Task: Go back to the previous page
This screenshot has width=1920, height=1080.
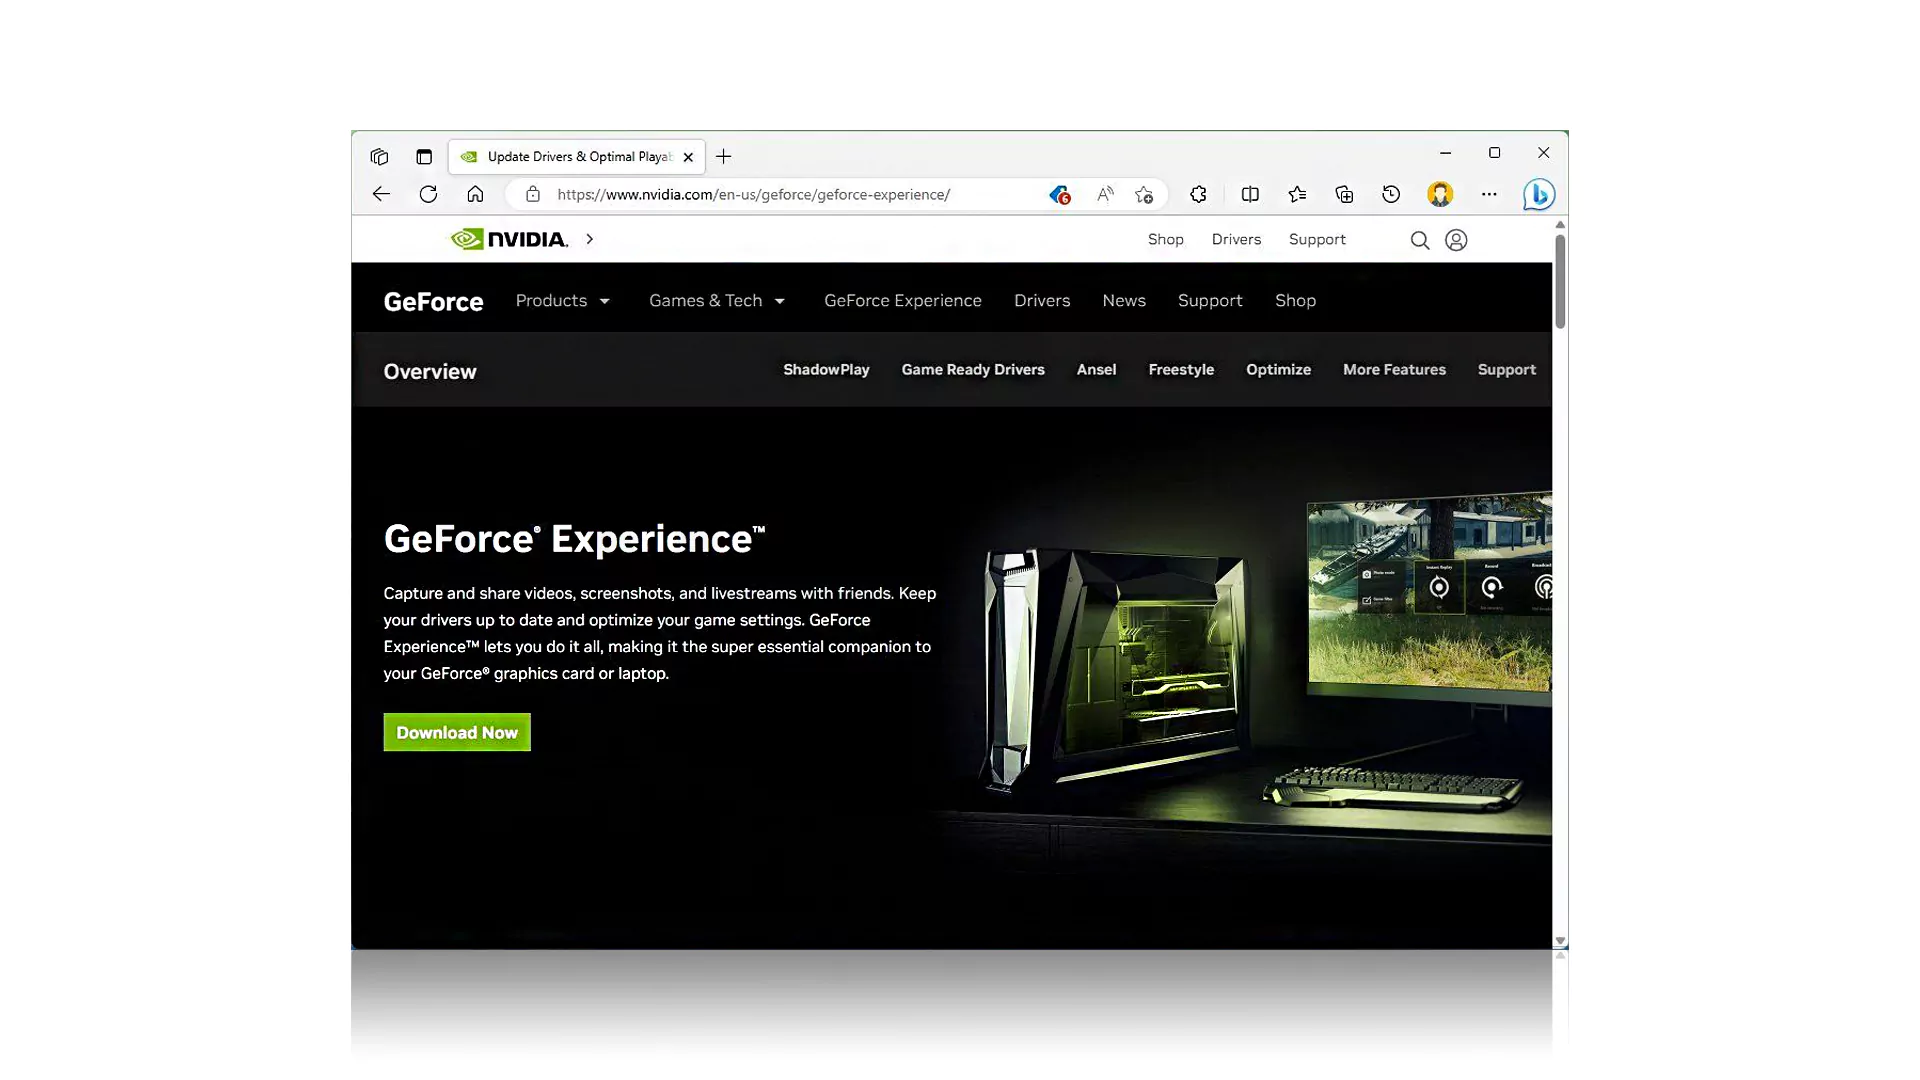Action: 381,194
